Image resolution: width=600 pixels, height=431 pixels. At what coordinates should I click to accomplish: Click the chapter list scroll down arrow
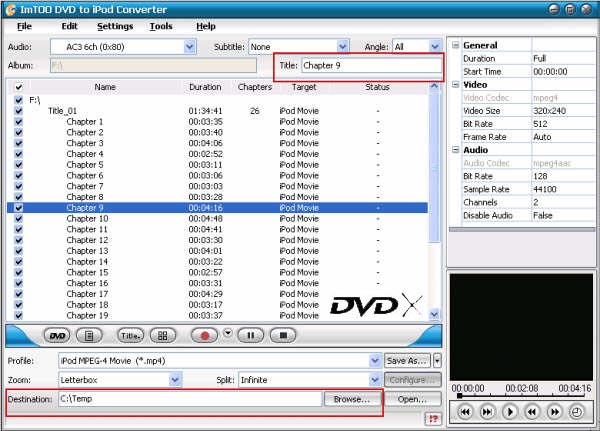coord(434,315)
